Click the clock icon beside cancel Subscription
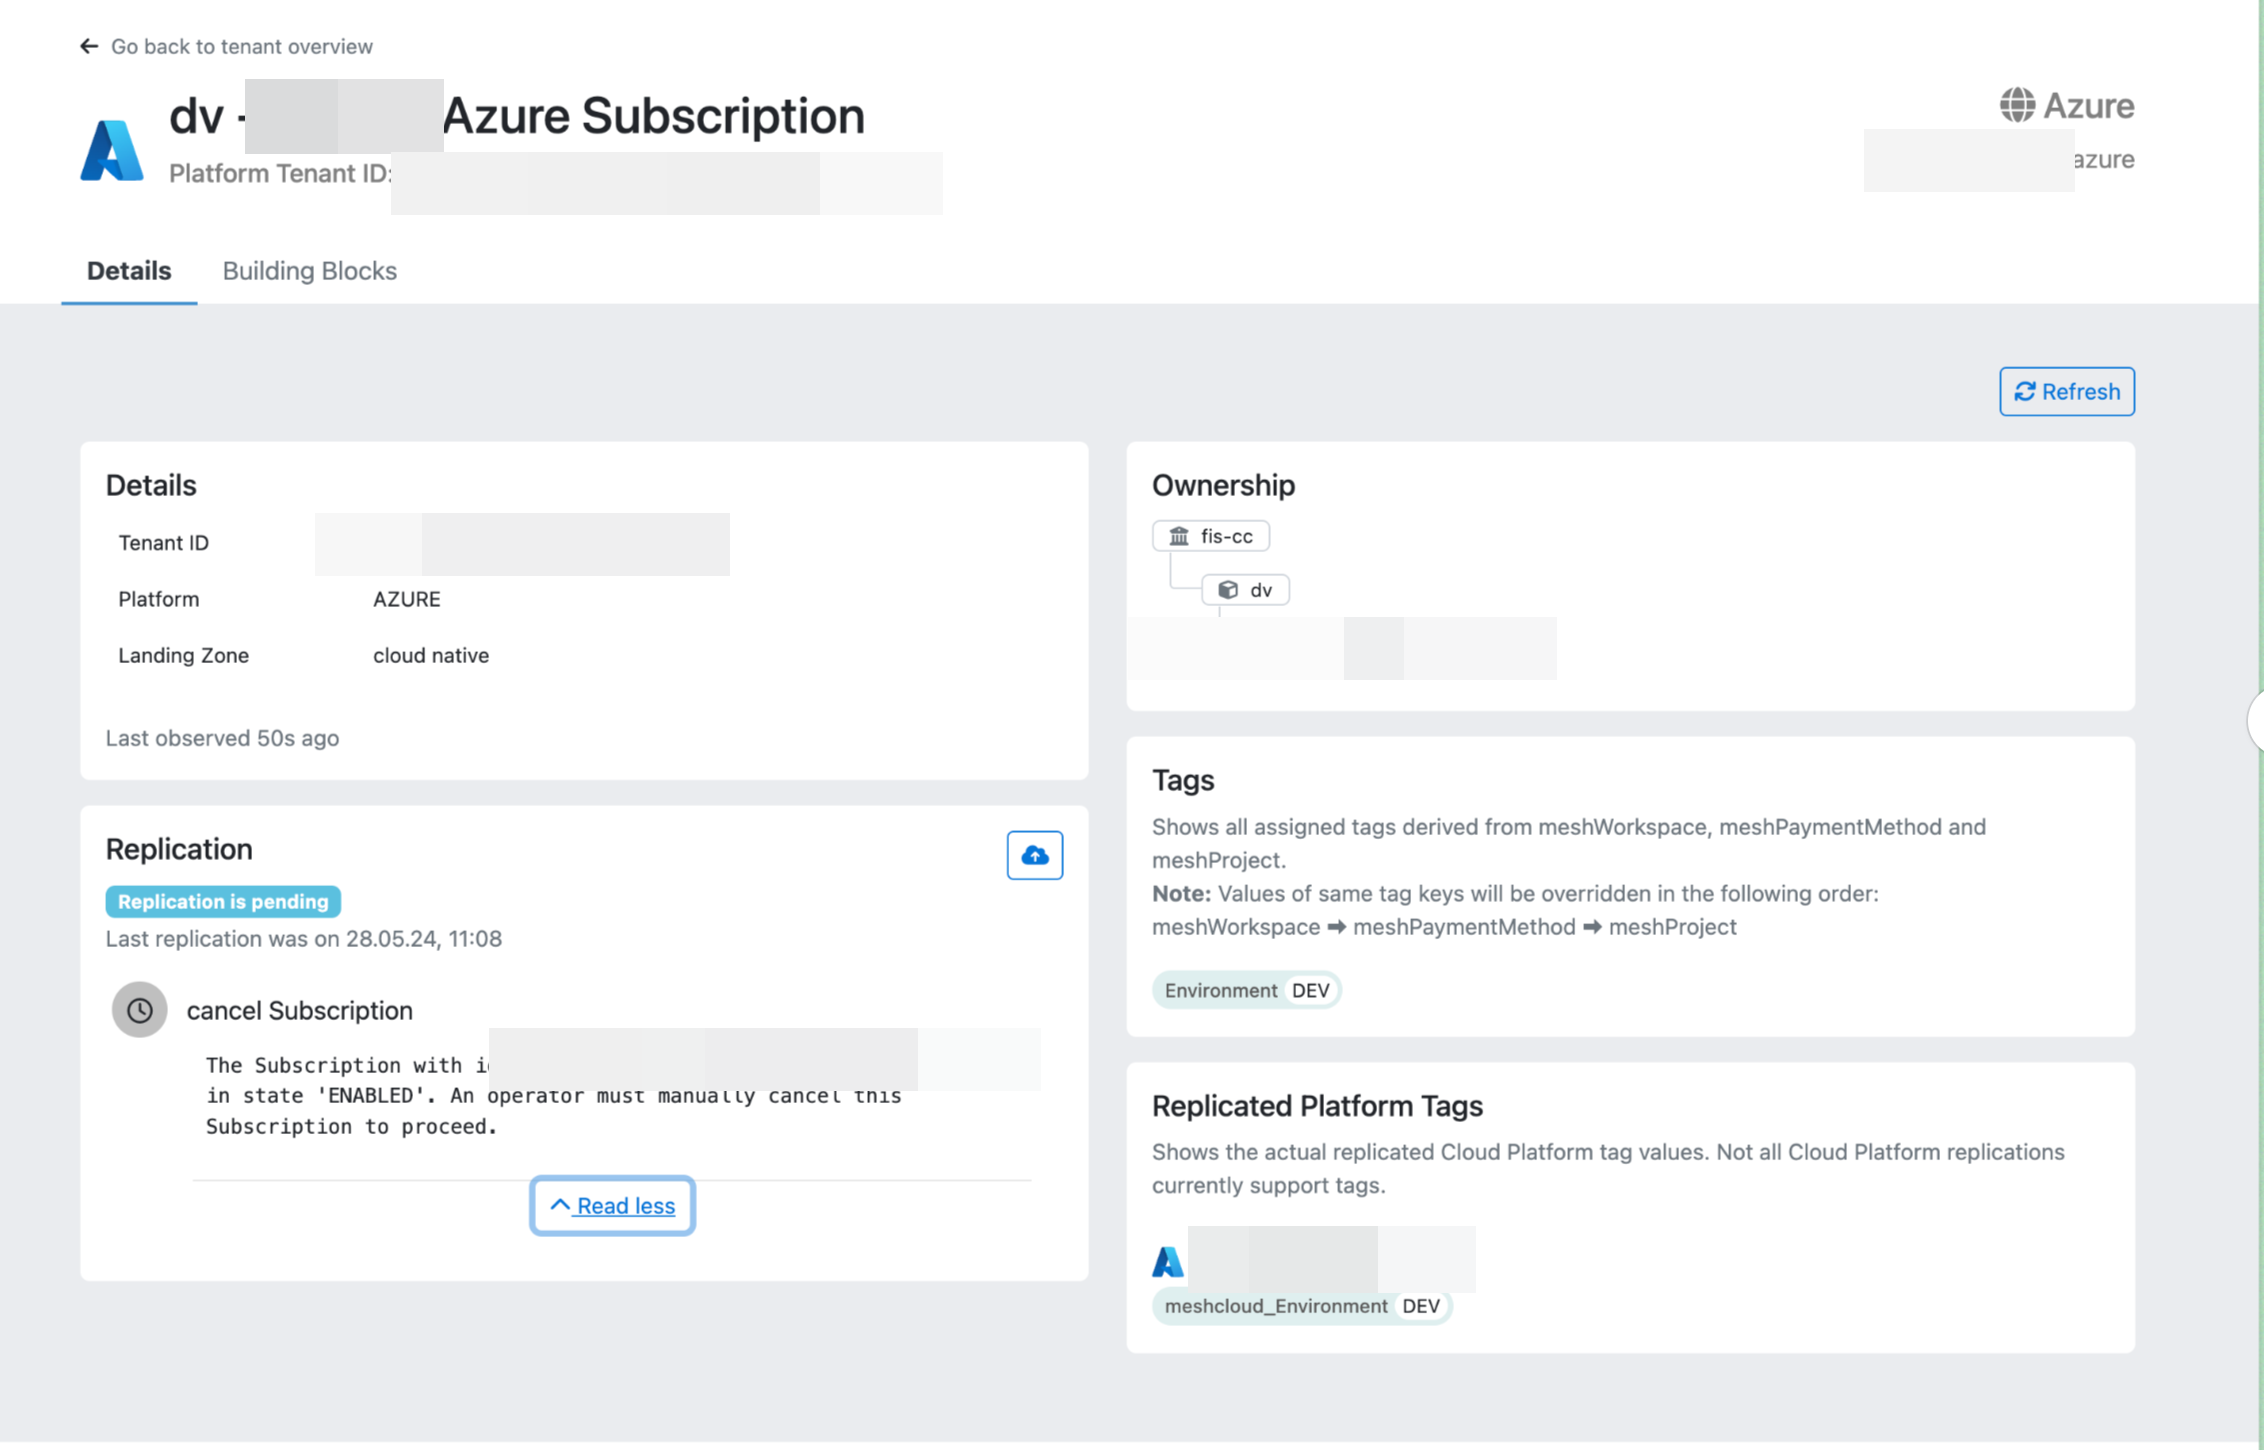 tap(139, 1010)
